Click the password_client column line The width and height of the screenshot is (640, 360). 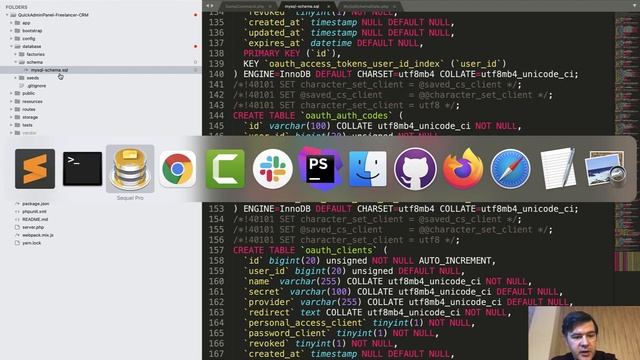[341, 333]
